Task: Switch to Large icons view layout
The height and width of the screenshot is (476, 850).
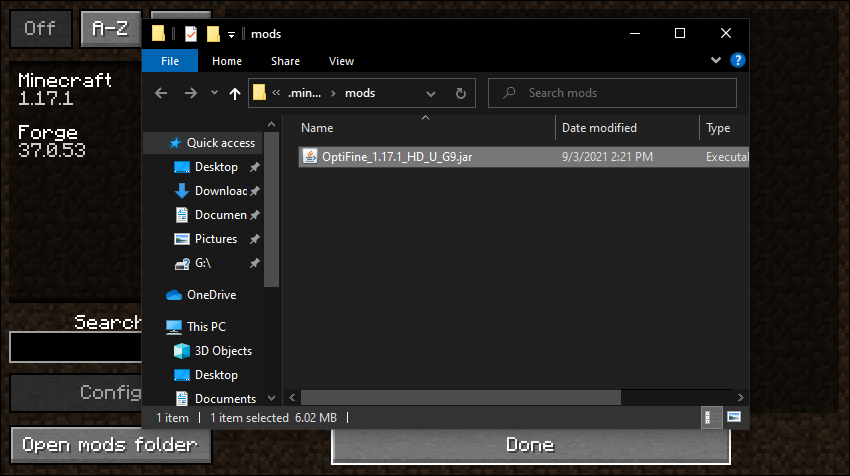Action: pos(734,417)
